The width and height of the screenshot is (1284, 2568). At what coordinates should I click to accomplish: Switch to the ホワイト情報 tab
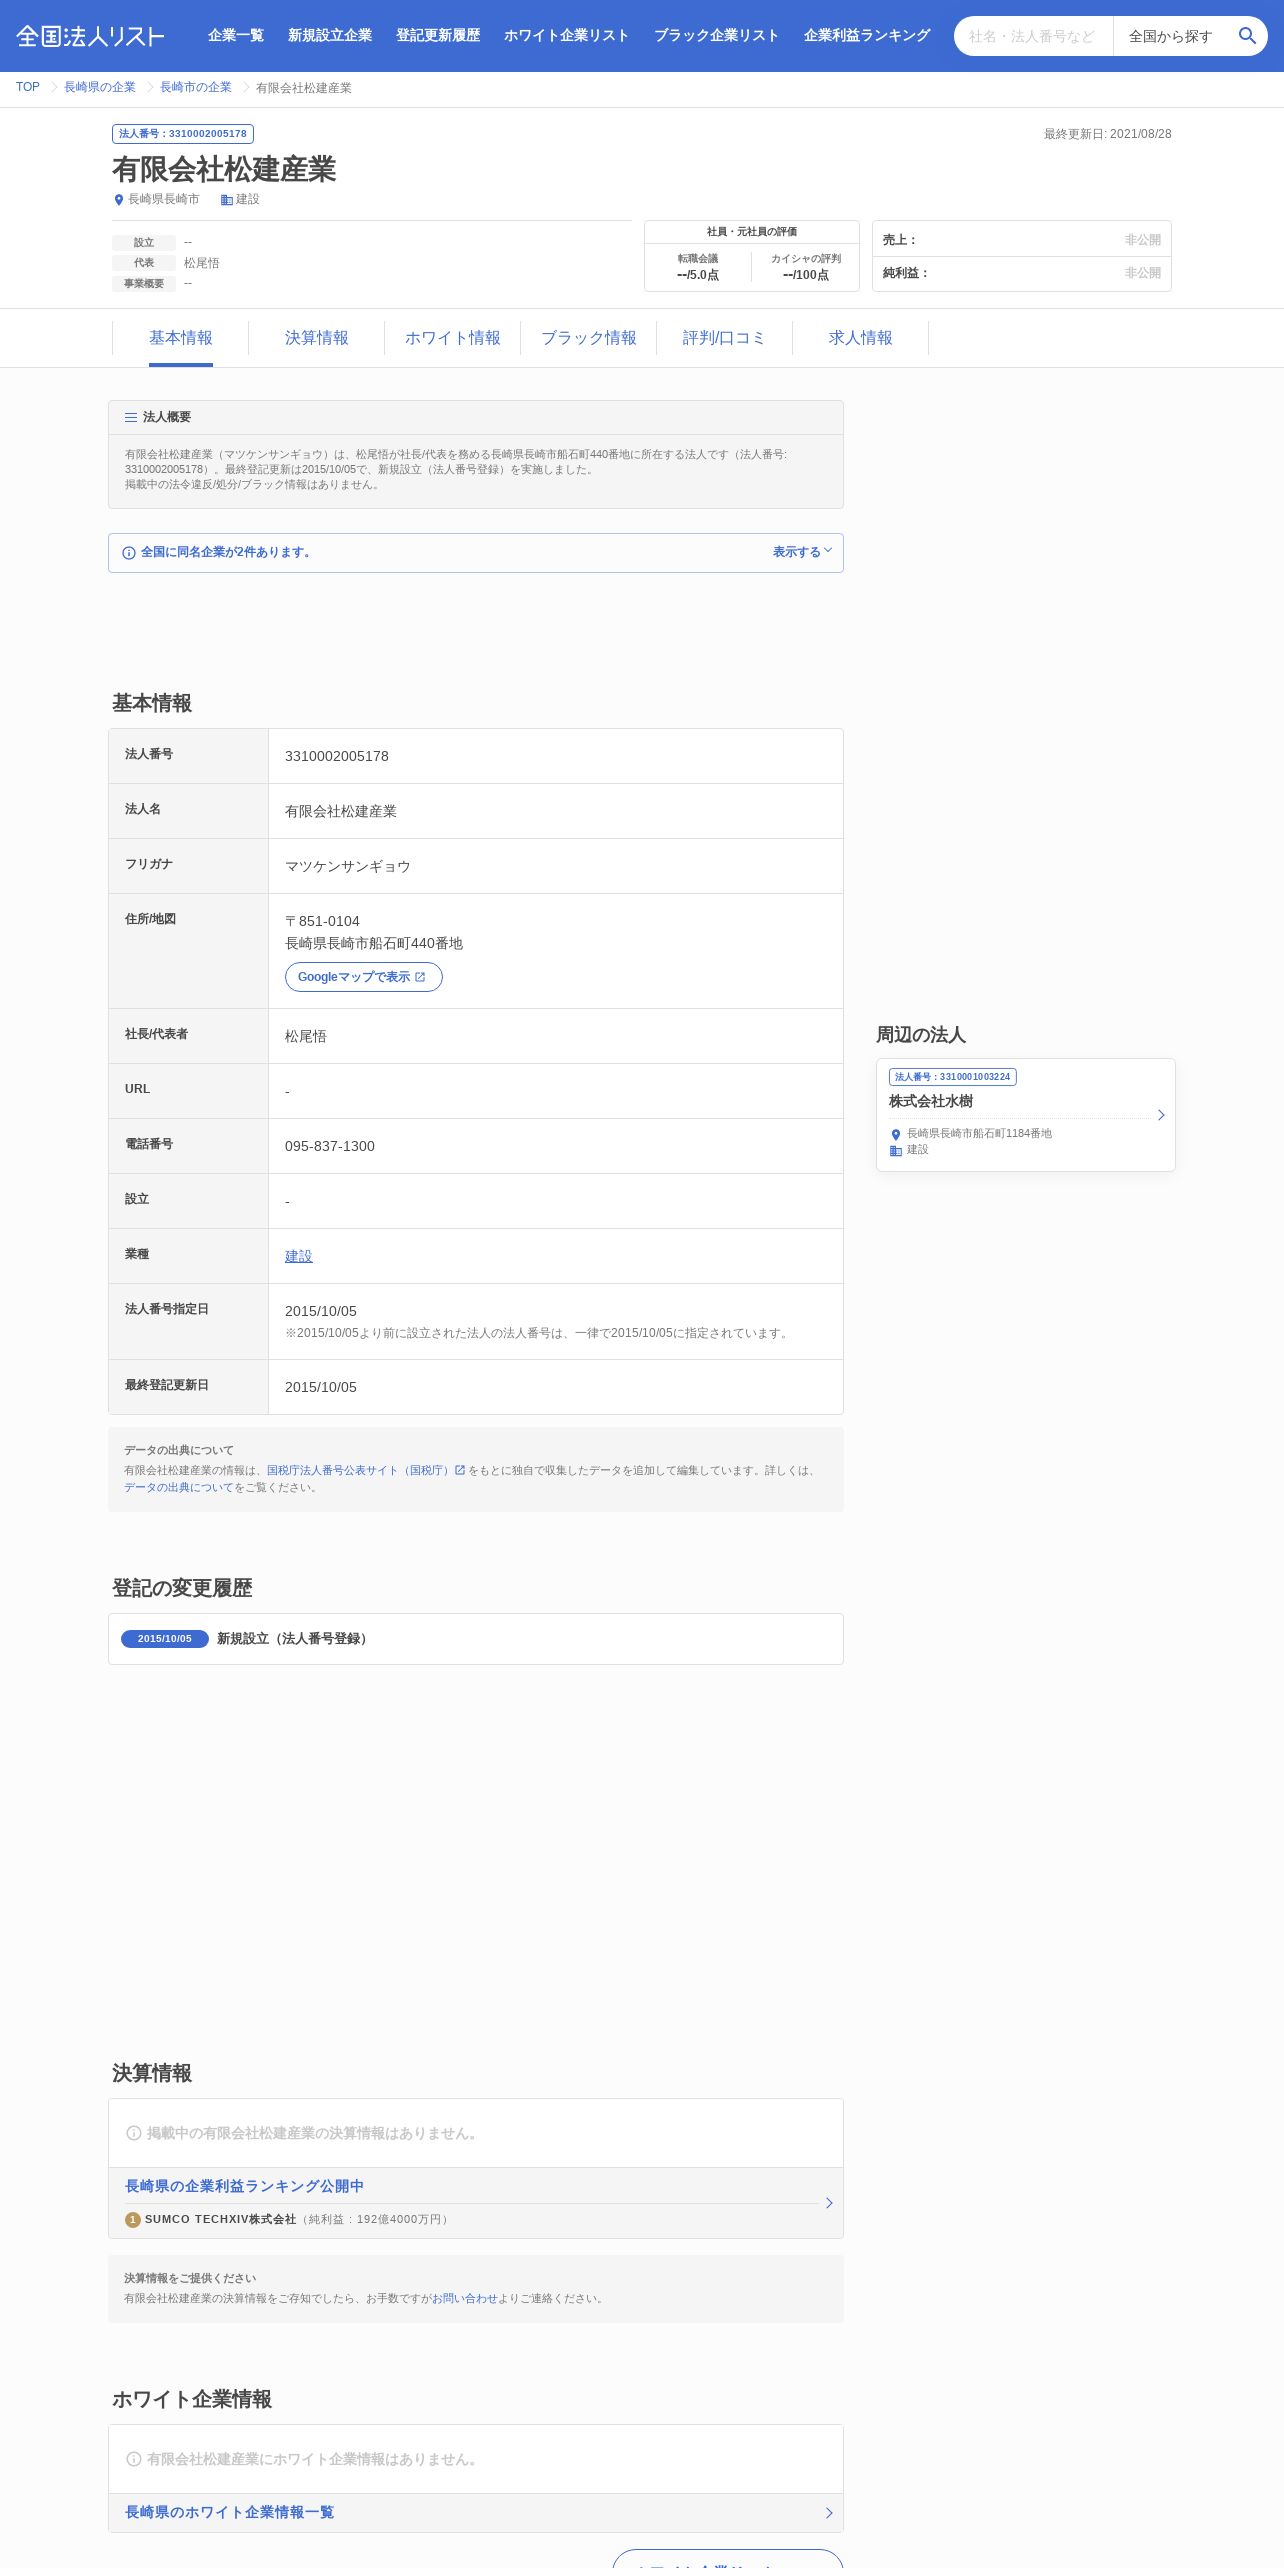point(453,338)
